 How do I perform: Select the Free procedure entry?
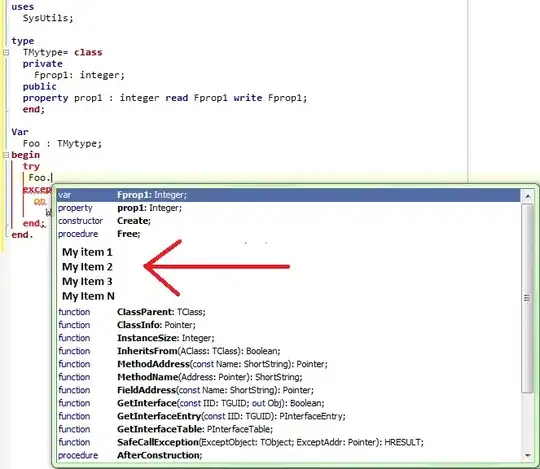(x=288, y=234)
